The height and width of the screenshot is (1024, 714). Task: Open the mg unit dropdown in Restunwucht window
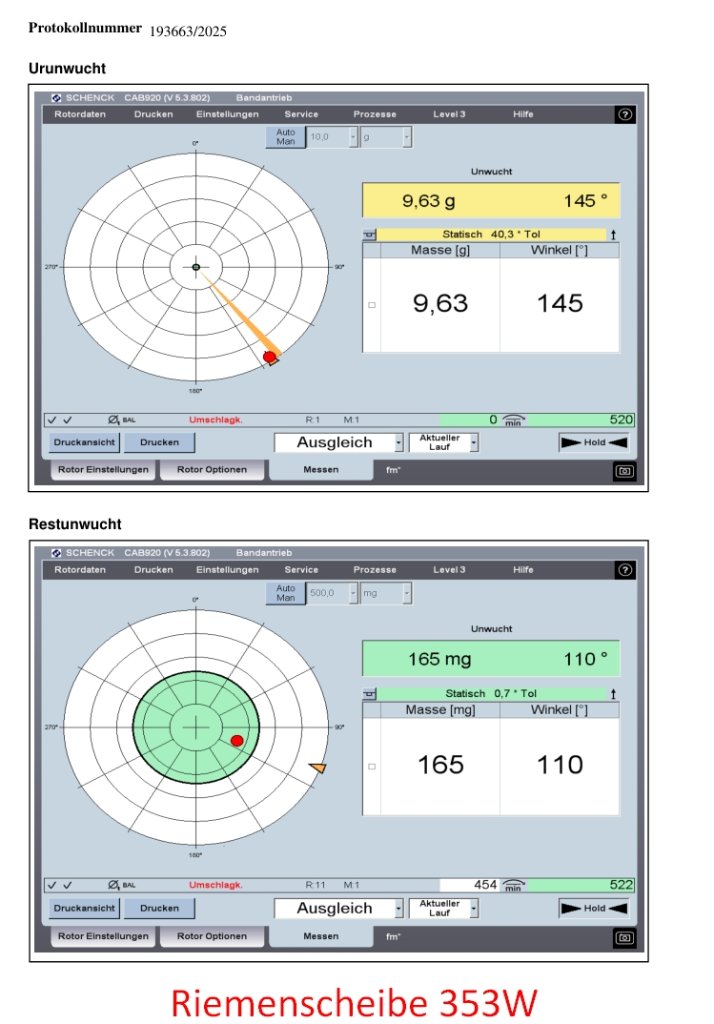click(406, 593)
